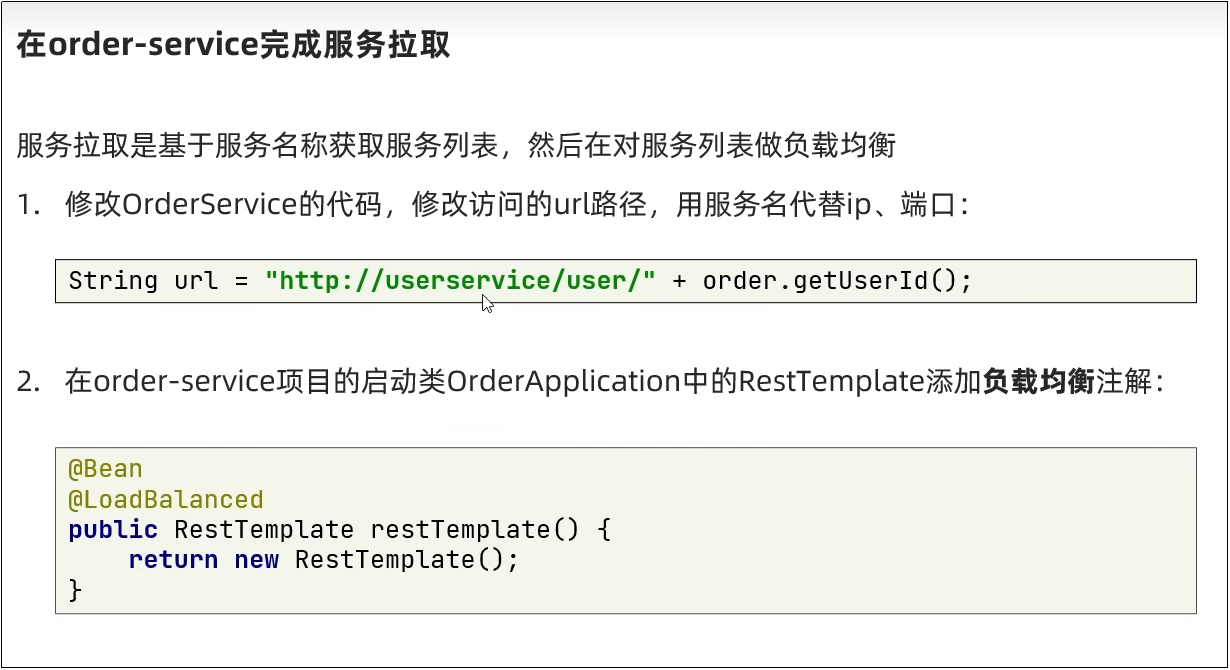
Task: Select list item 2 about OrderApplication RestTemplate
Action: 590,381
